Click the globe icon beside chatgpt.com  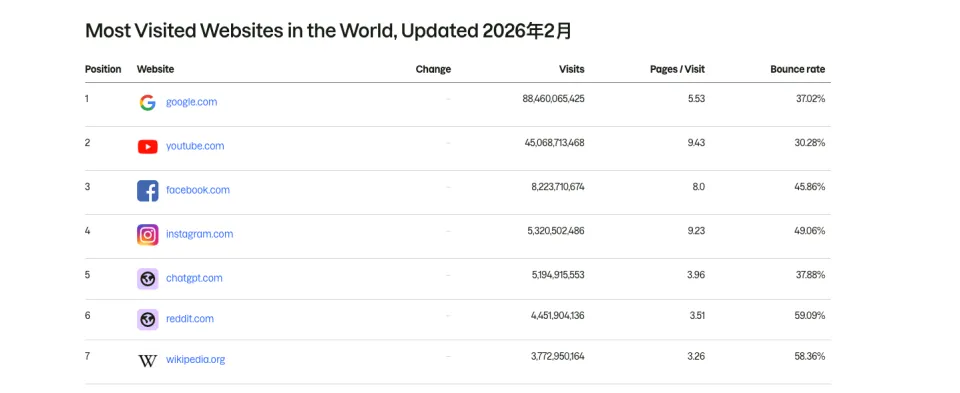(148, 279)
